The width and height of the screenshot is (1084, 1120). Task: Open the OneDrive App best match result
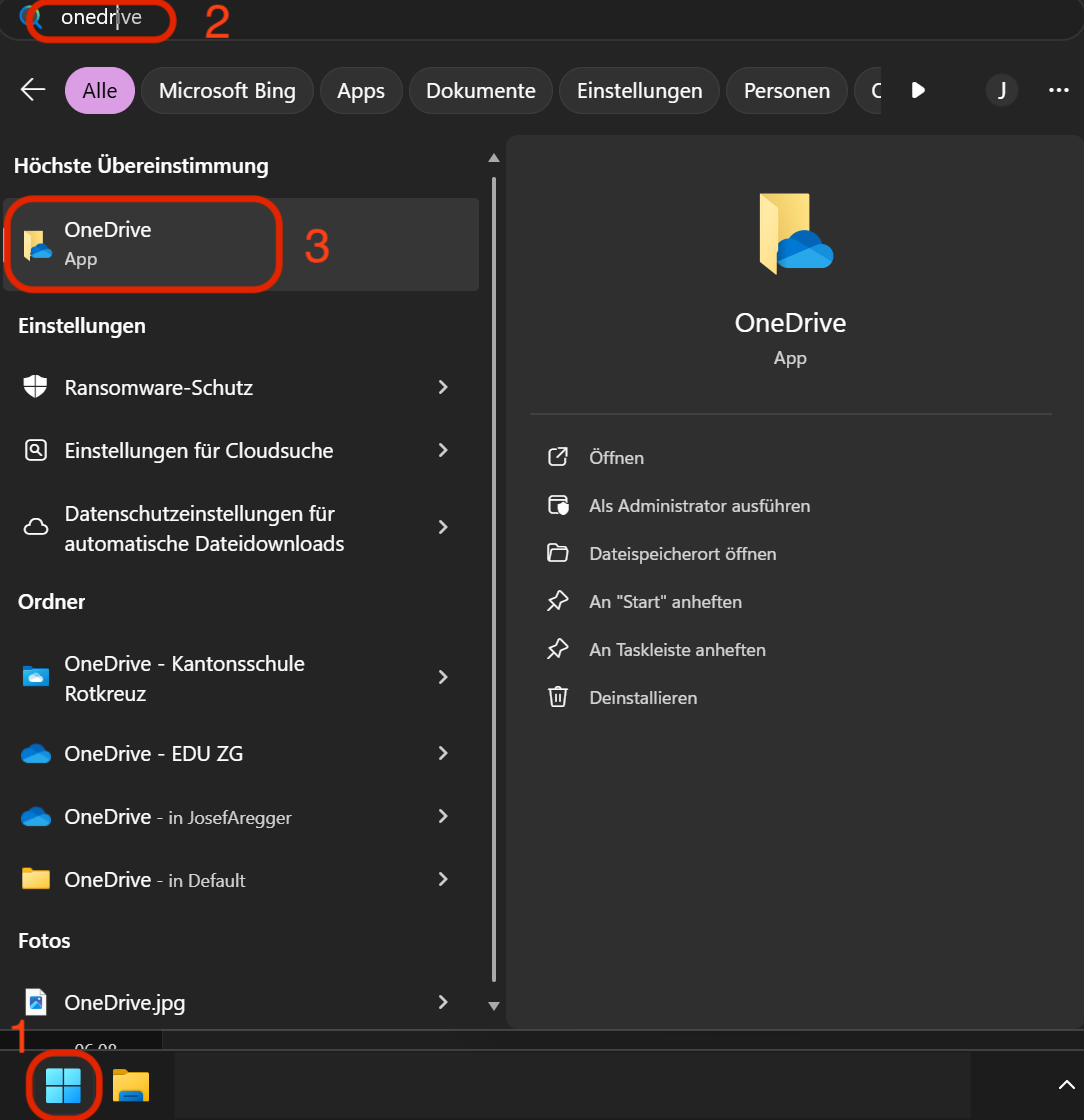pos(241,244)
